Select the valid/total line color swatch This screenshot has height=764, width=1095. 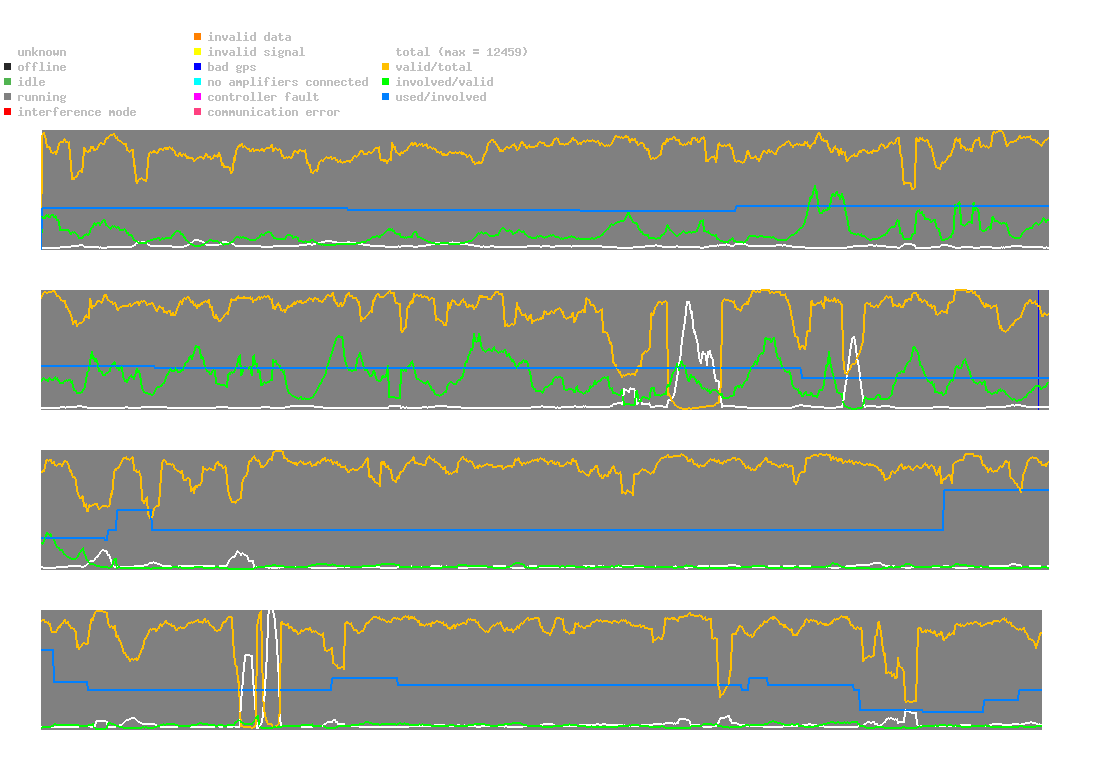coord(385,67)
